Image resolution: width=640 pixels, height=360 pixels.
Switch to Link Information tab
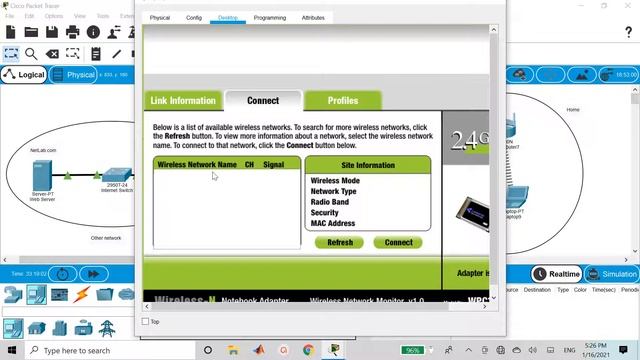pyautogui.click(x=183, y=101)
